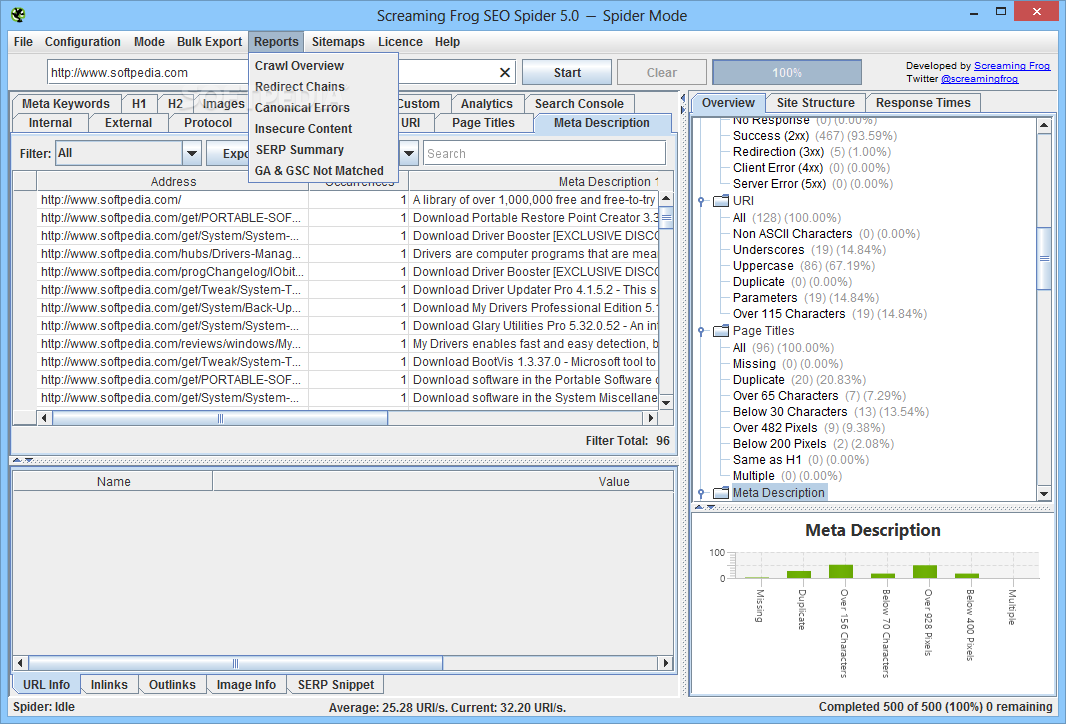Screen dimensions: 1066x724
Task: Click the results table horizontal scroll right arrow
Action: (651, 418)
